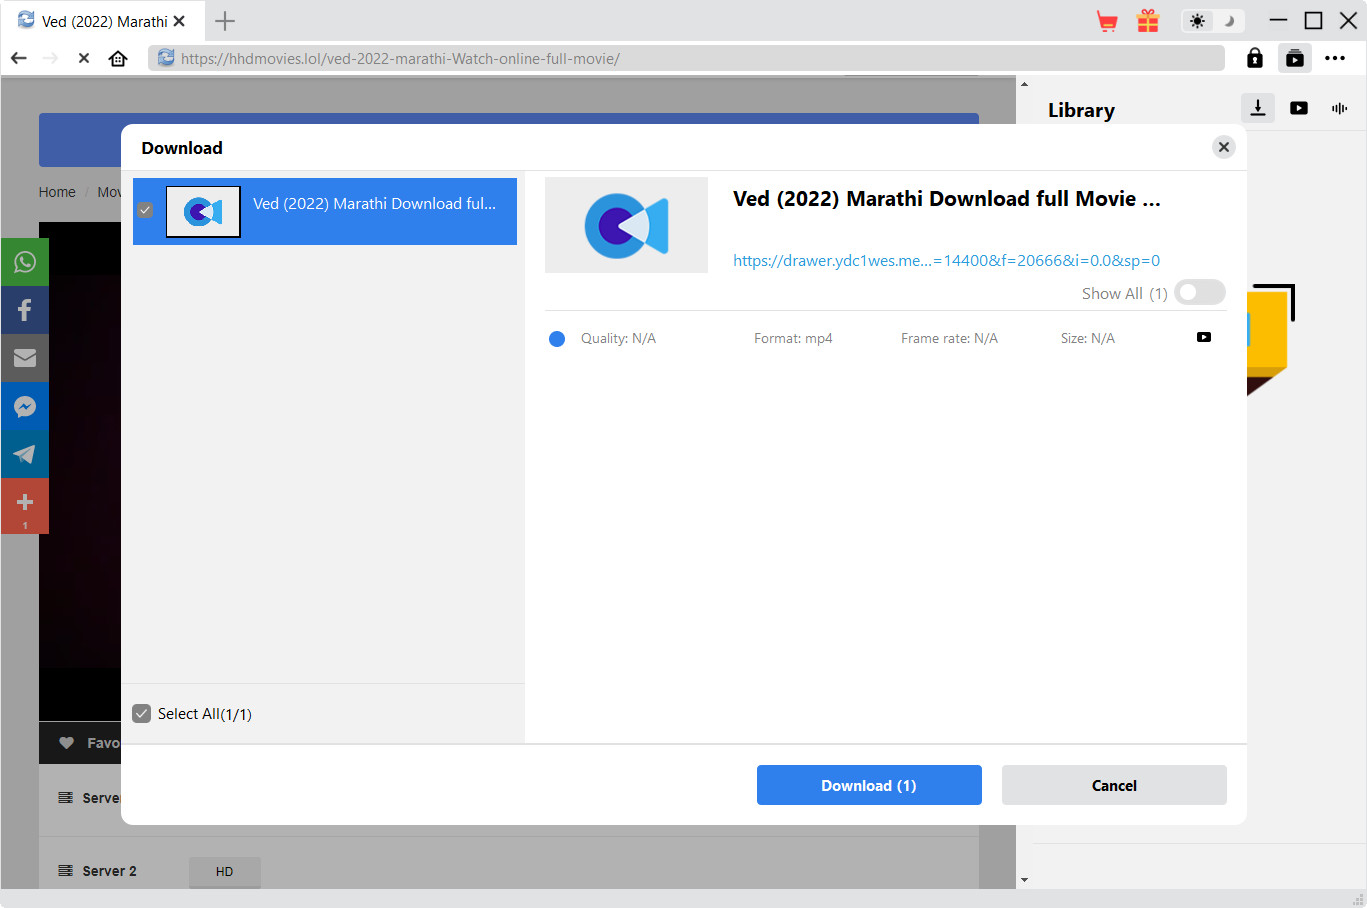Click the scroll down arrow of Library panel
The width and height of the screenshot is (1367, 908).
tap(1024, 880)
